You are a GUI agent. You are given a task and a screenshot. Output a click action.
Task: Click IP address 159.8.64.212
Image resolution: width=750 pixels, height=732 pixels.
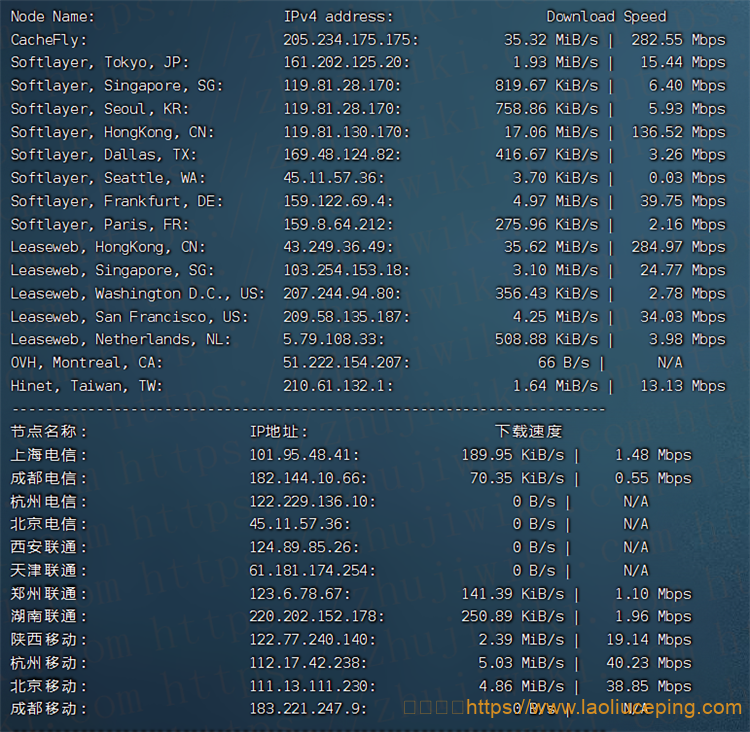coord(338,224)
